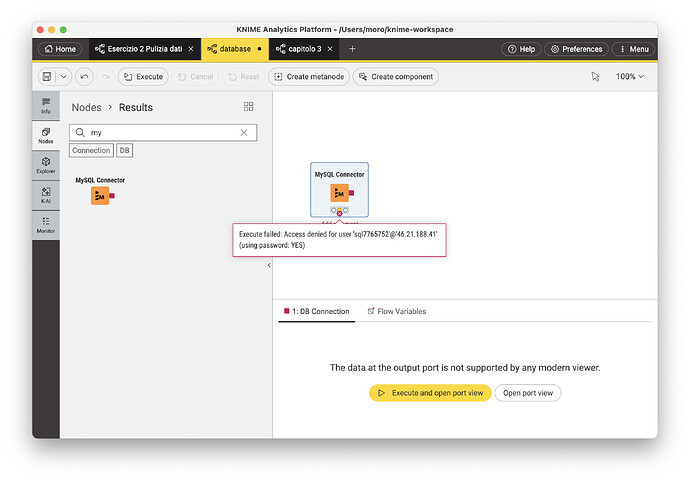Open the K-AI assistant panel
This screenshot has height=481, width=690.
[x=46, y=195]
